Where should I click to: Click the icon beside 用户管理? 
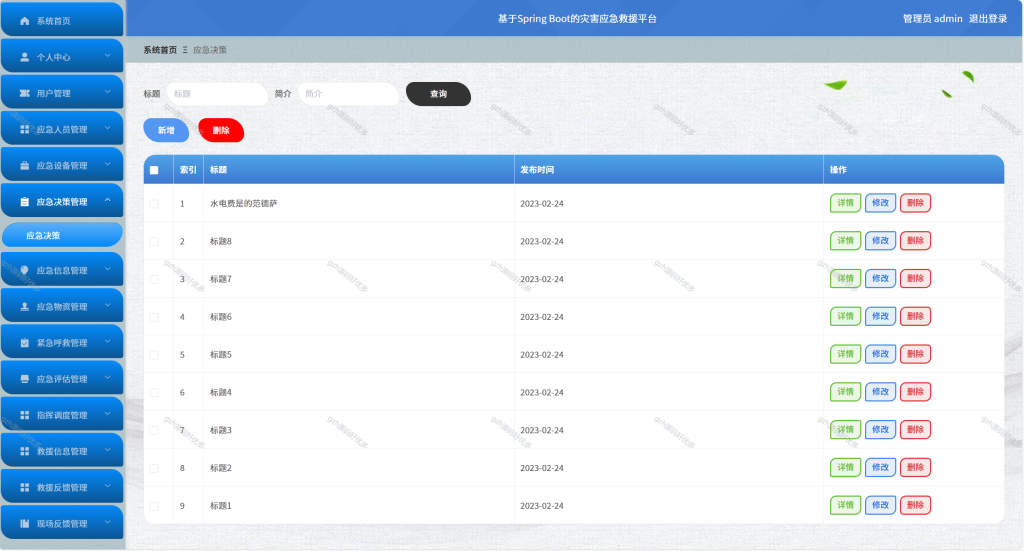pyautogui.click(x=24, y=93)
